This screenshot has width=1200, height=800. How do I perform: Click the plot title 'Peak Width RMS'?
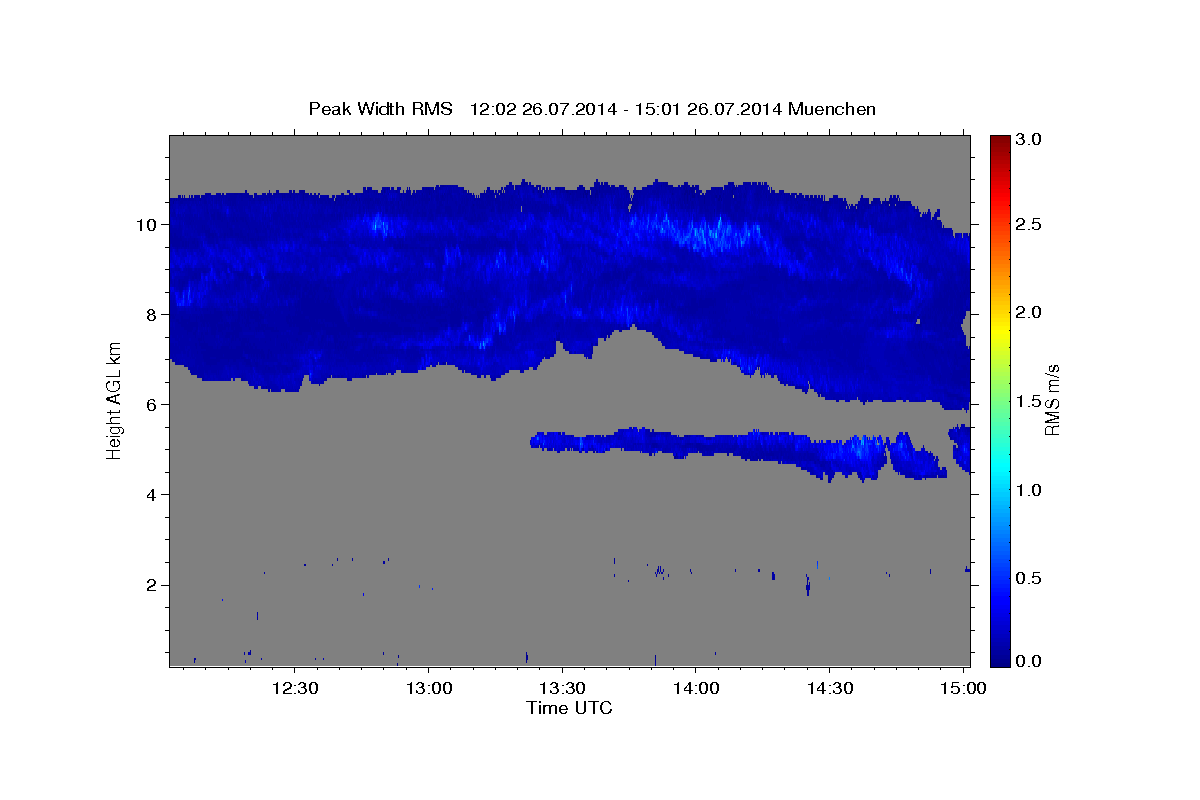tap(381, 109)
